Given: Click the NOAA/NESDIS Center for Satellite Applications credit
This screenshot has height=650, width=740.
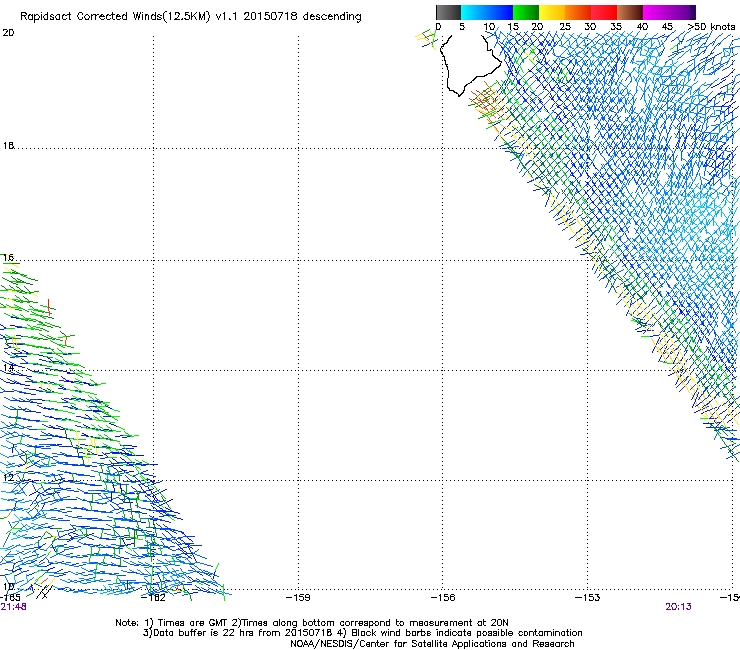Looking at the screenshot, I should pos(432,644).
